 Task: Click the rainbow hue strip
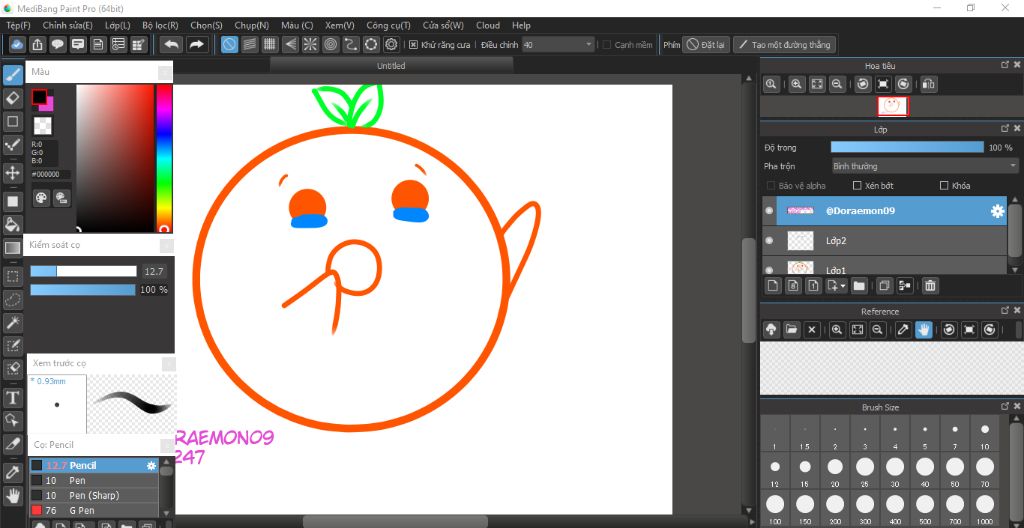coord(163,157)
